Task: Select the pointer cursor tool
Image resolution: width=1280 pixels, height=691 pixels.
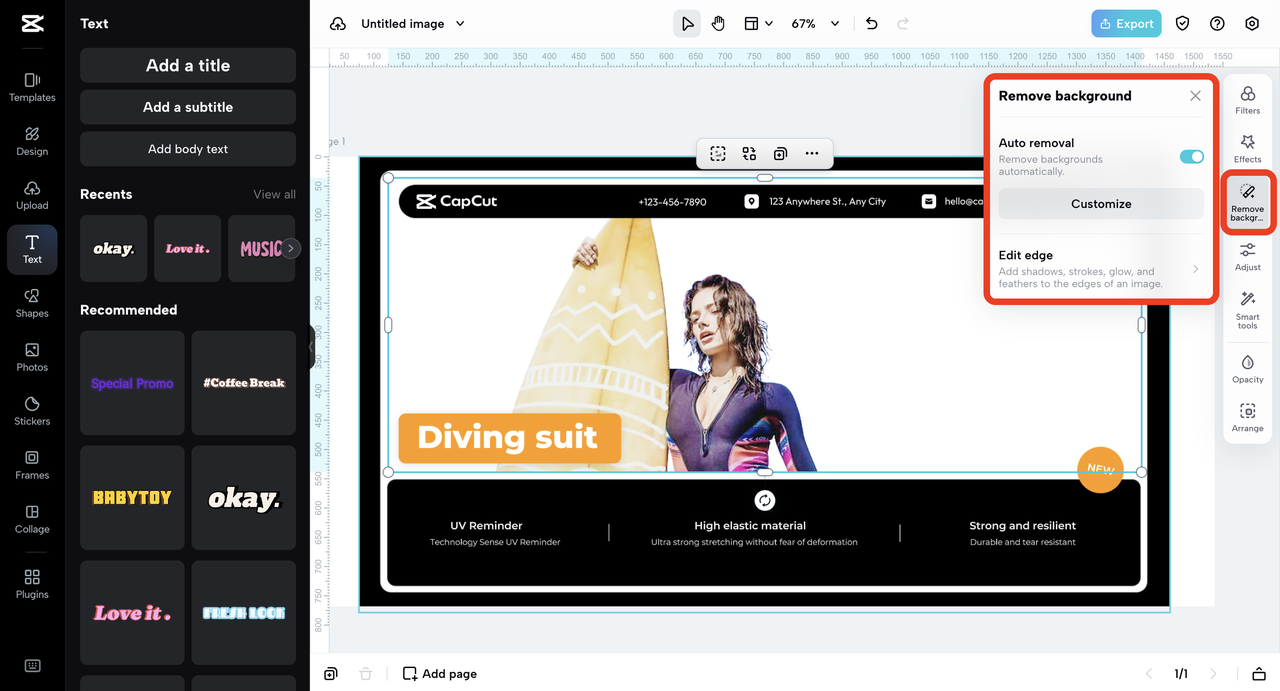Action: tap(687, 24)
